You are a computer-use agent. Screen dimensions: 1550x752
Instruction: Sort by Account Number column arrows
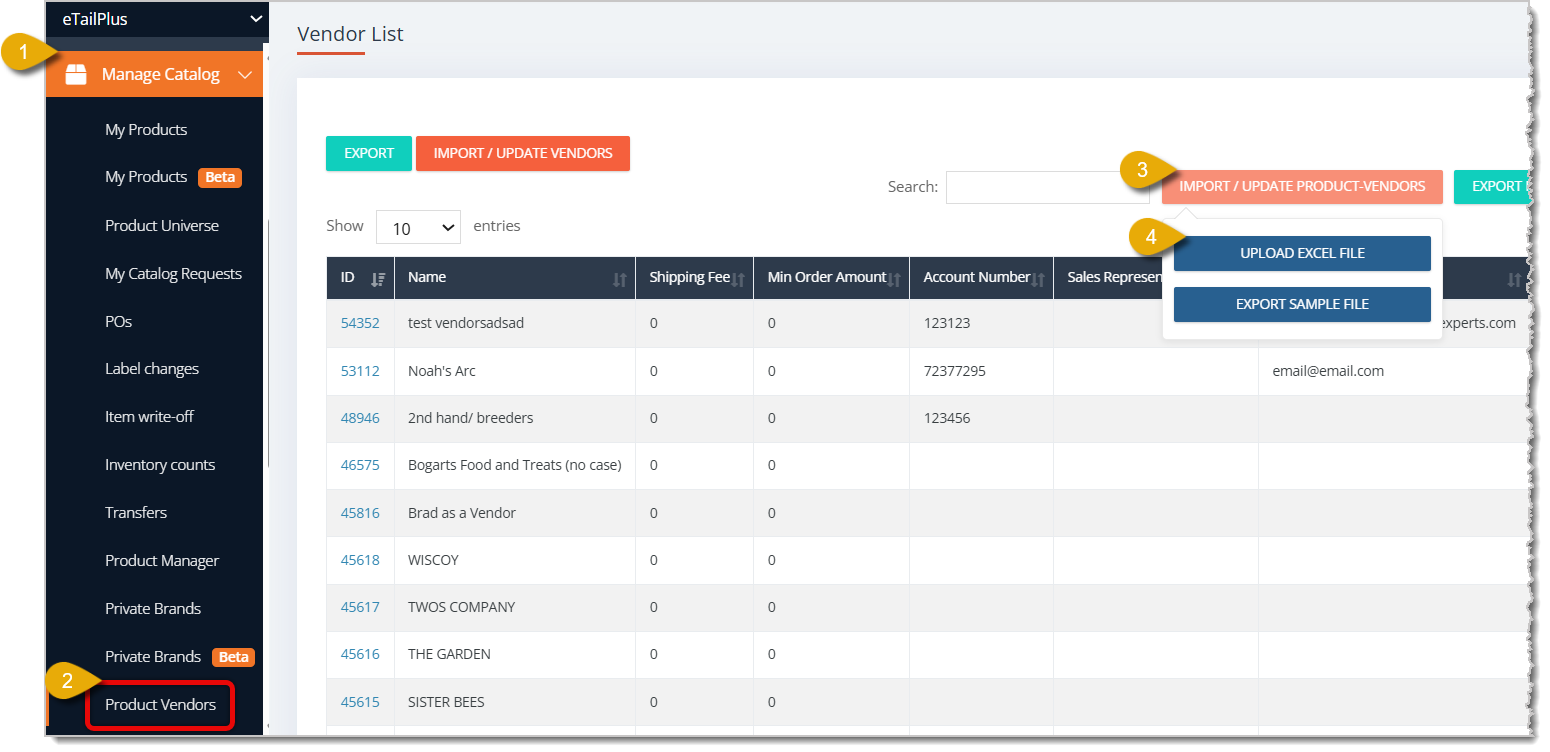point(1038,279)
